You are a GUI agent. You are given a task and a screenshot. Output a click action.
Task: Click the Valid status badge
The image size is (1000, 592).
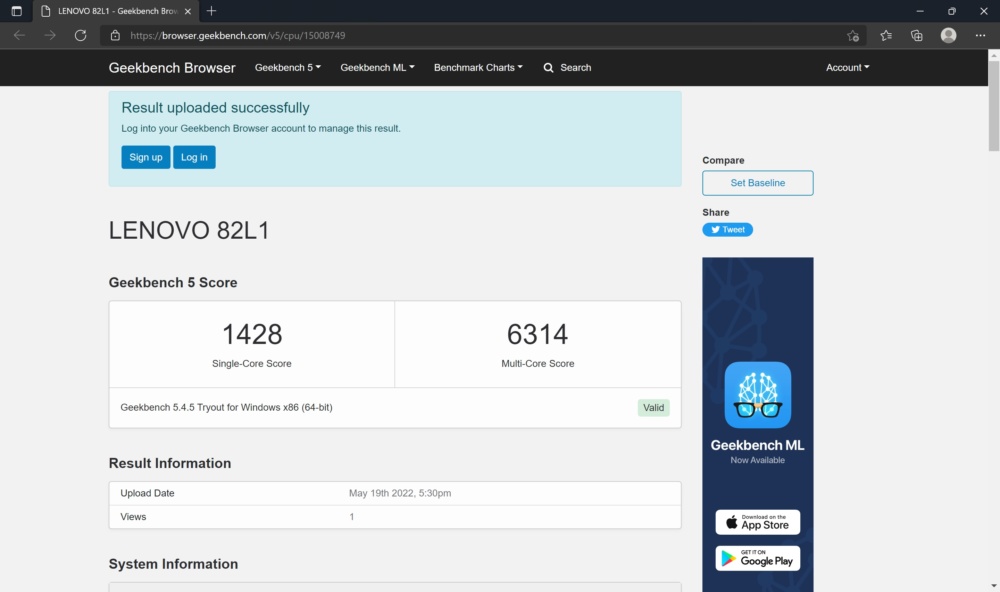653,408
